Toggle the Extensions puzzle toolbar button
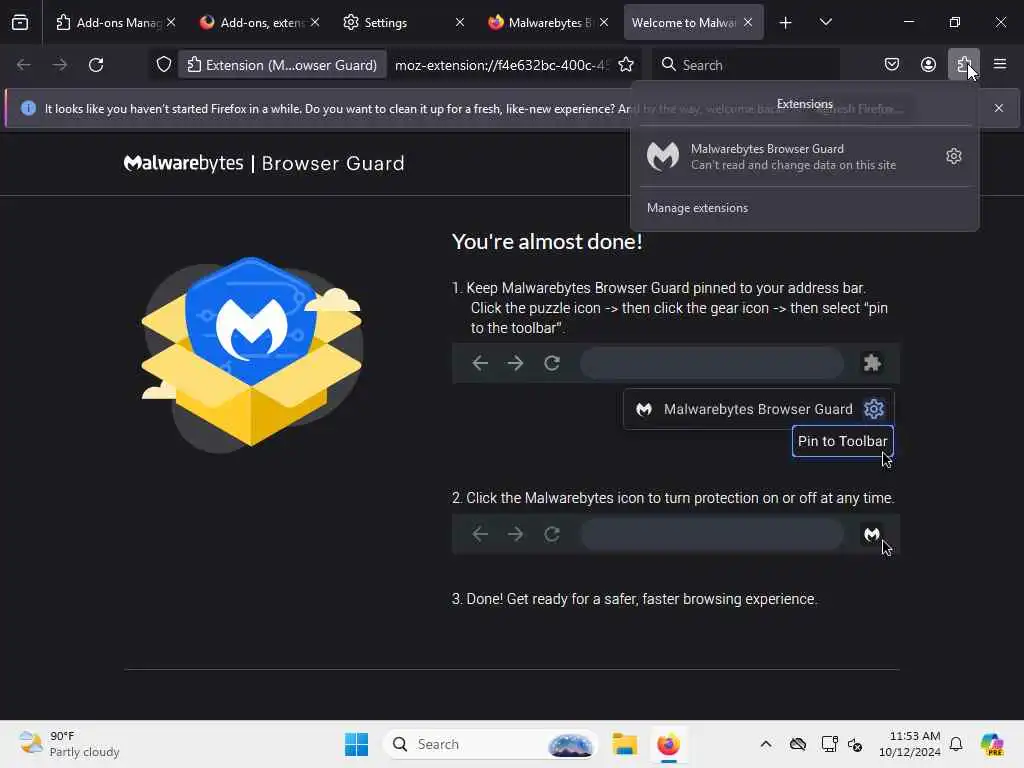 (964, 65)
